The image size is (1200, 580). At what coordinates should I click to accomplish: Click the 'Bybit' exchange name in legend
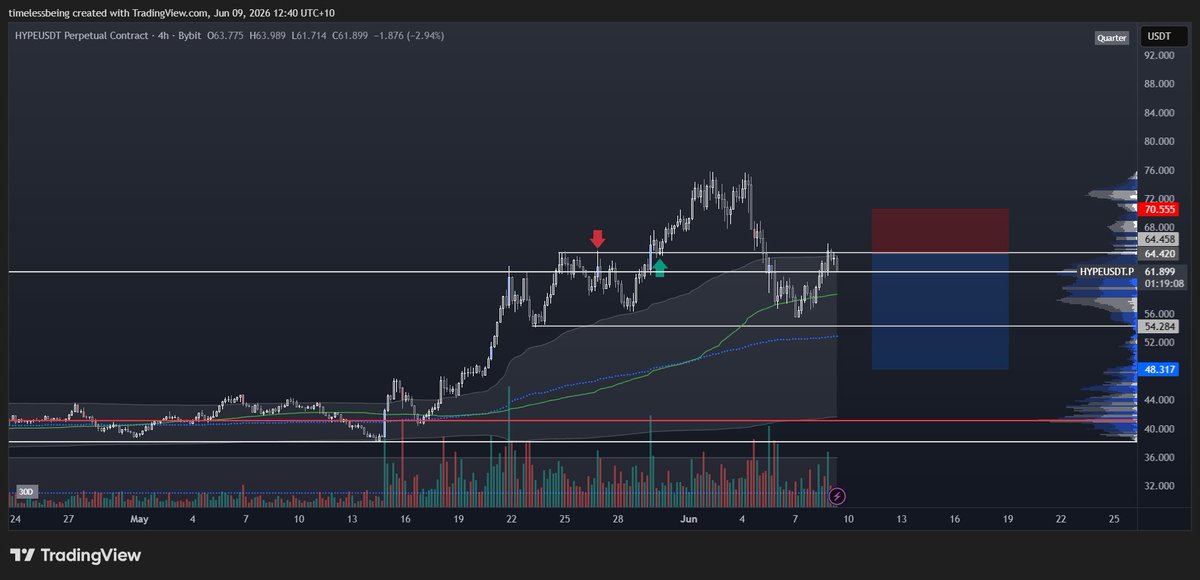pos(188,35)
